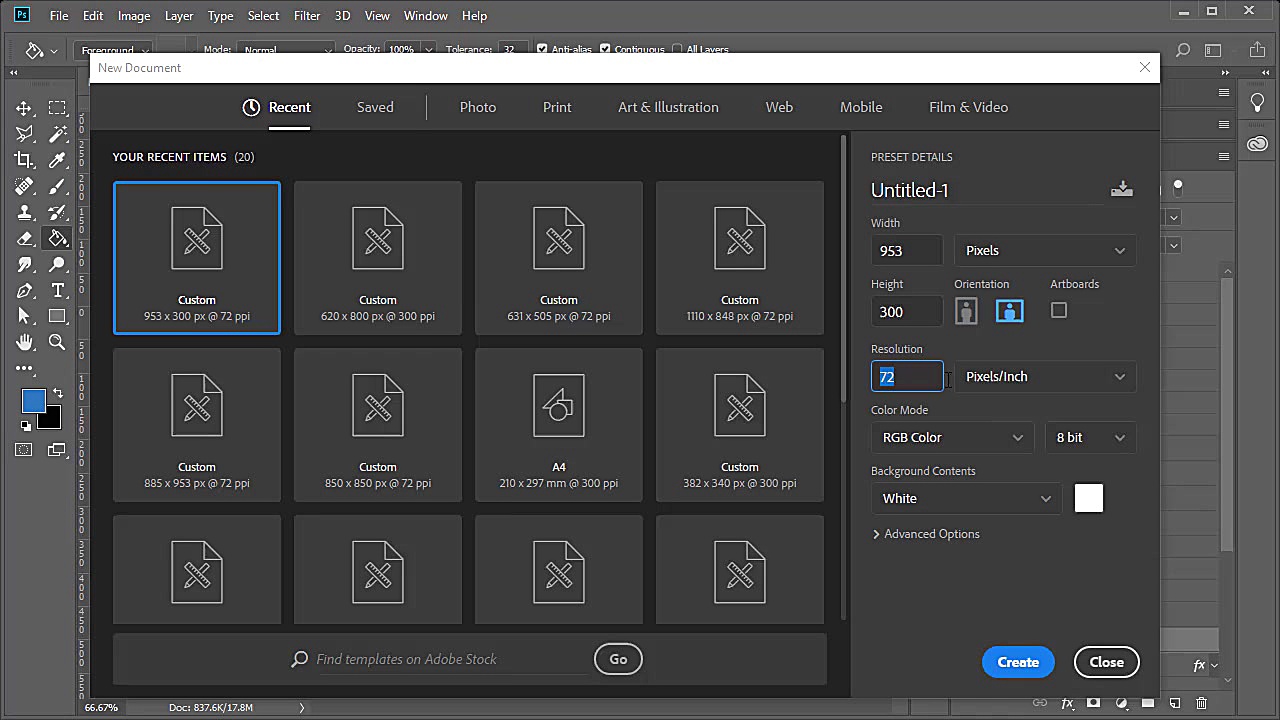Image resolution: width=1280 pixels, height=720 pixels.
Task: Toggle the All Layers checkbox
Action: tap(677, 49)
